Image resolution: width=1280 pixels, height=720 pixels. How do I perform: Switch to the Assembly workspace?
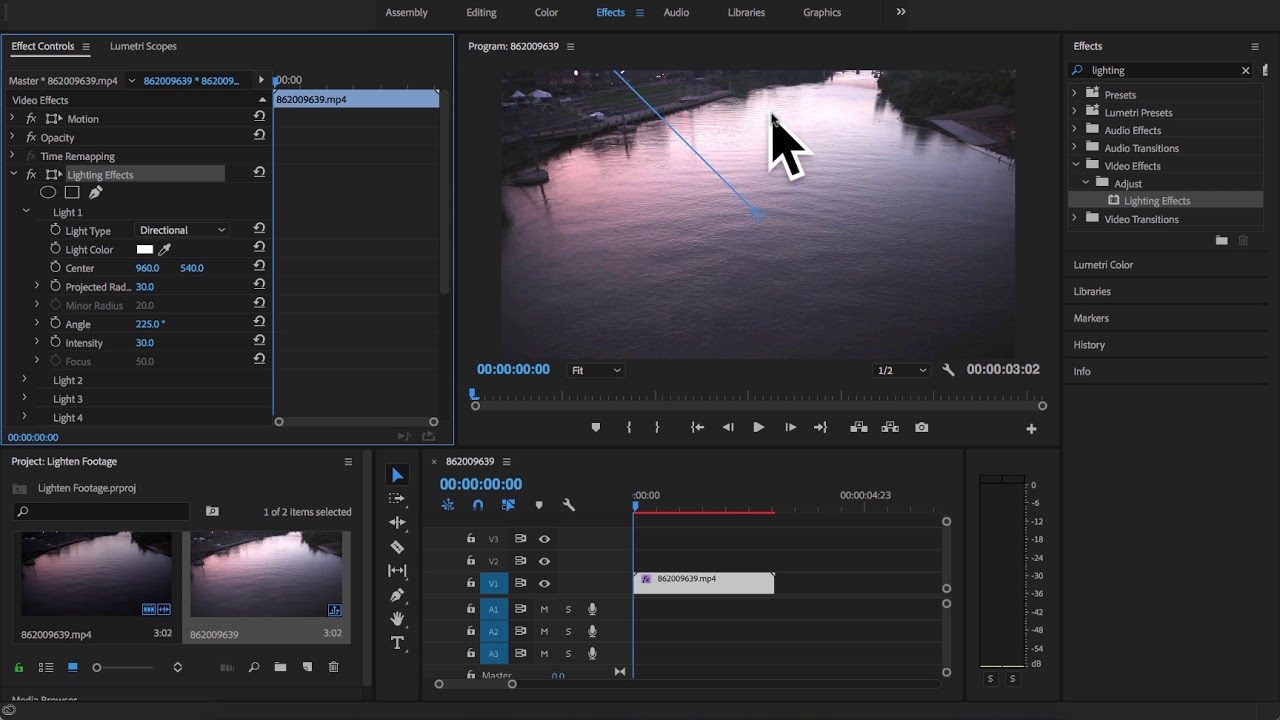(x=406, y=12)
